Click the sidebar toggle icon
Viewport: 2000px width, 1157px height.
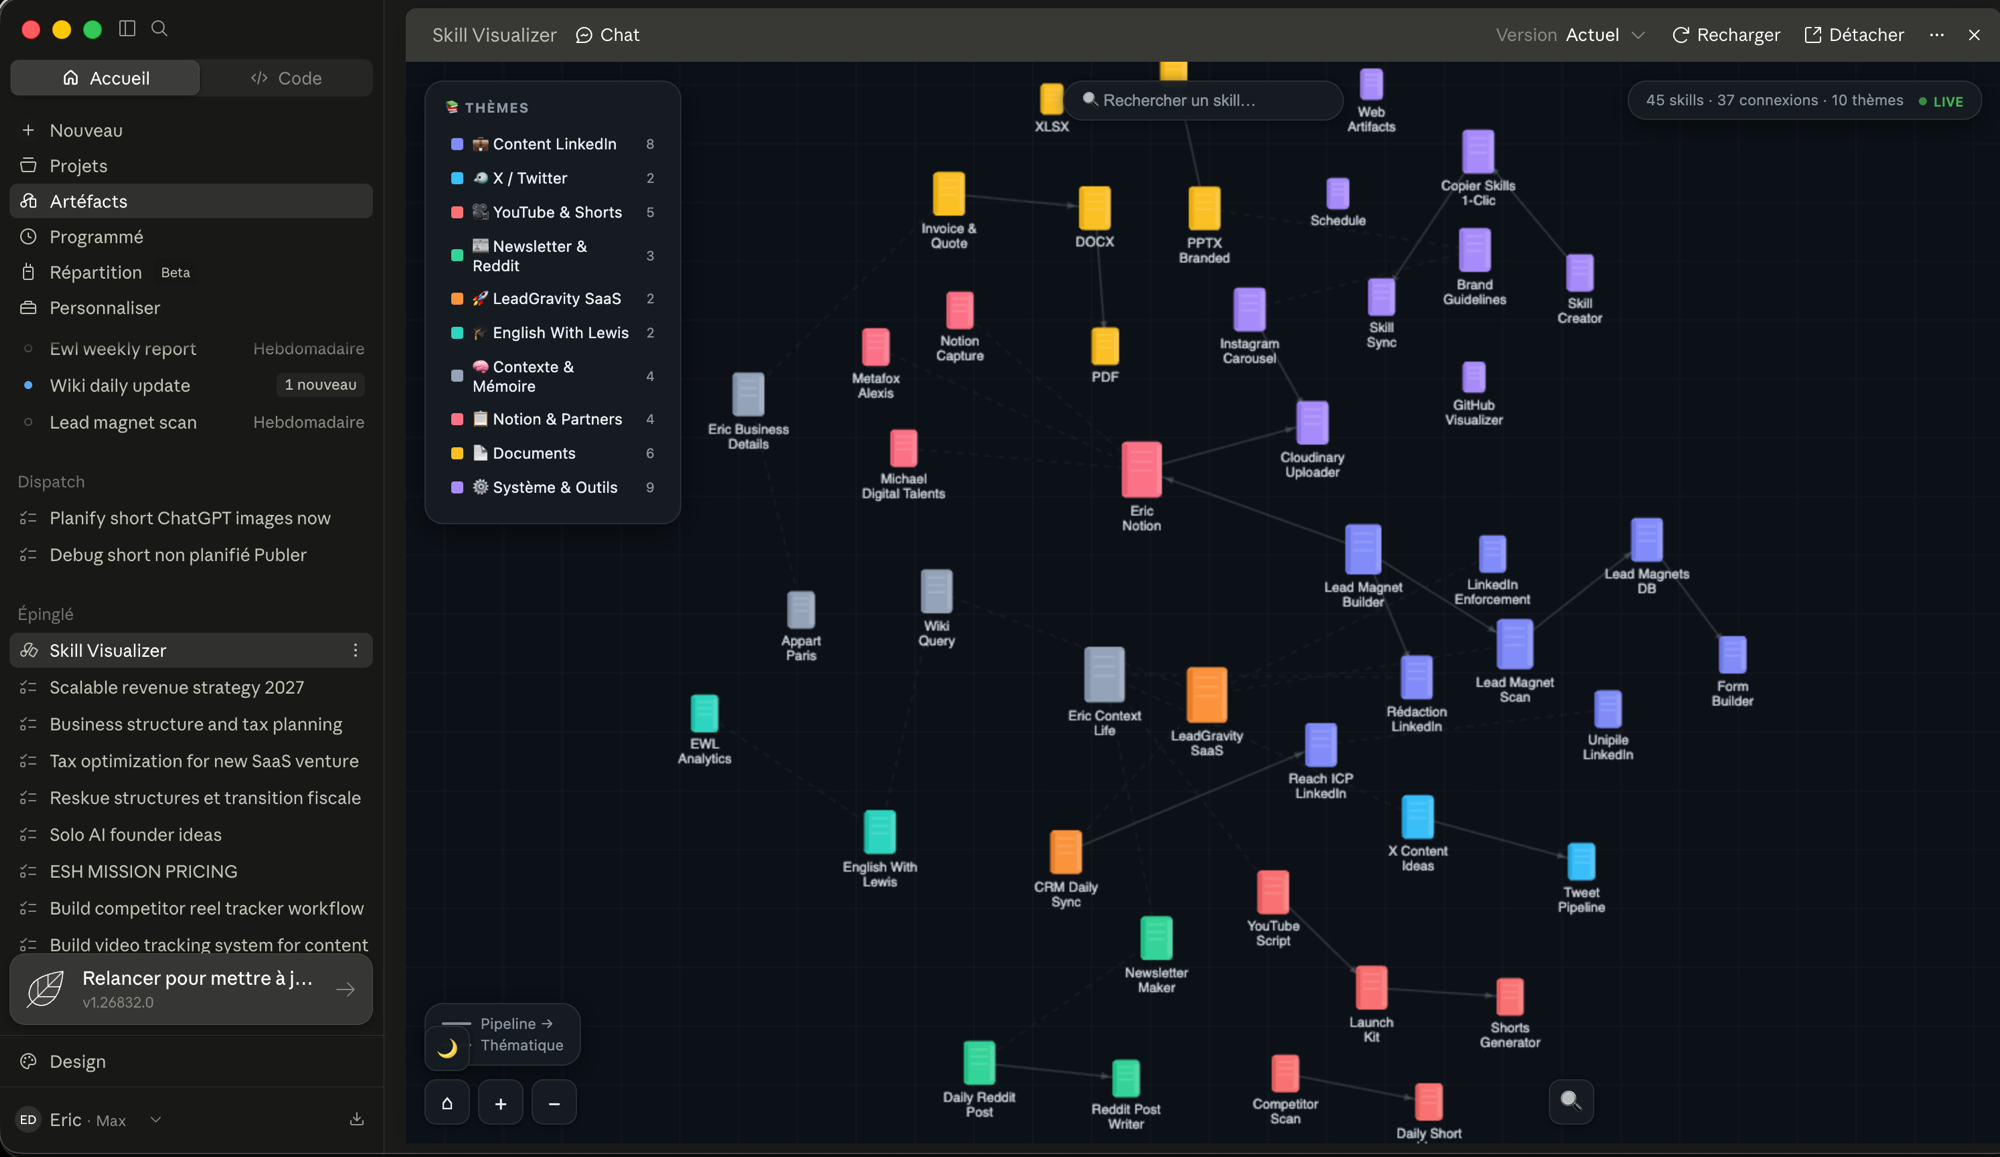(x=127, y=28)
